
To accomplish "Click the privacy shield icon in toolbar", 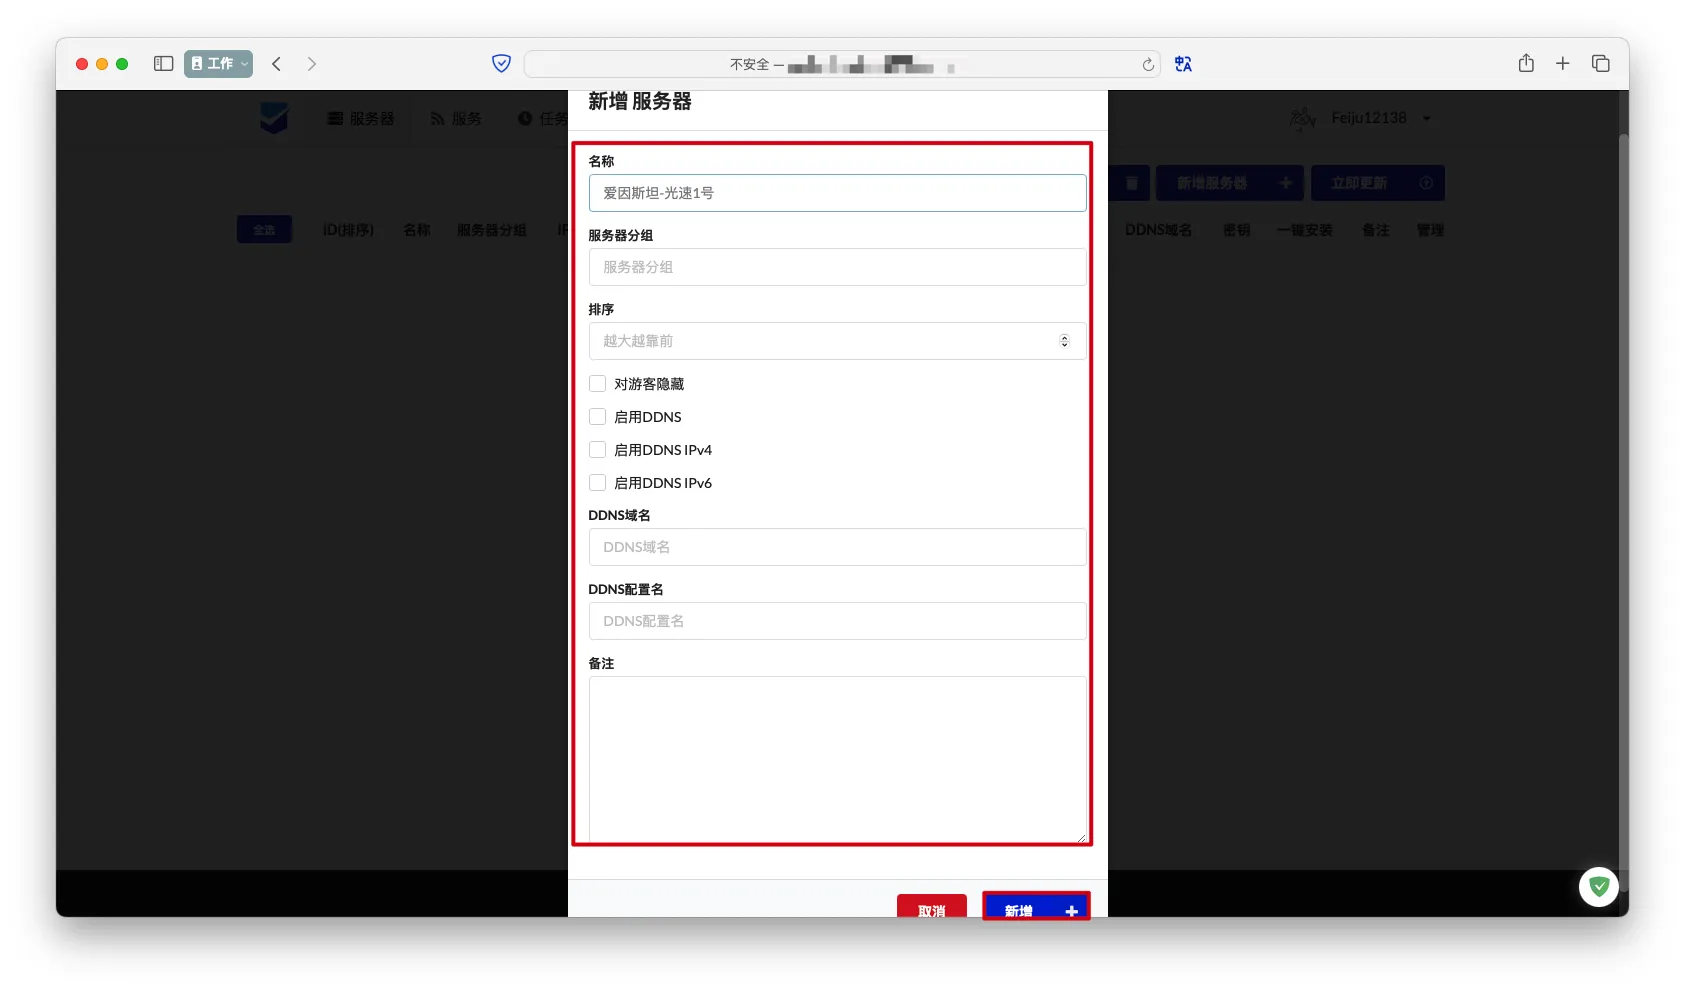I will 501,64.
